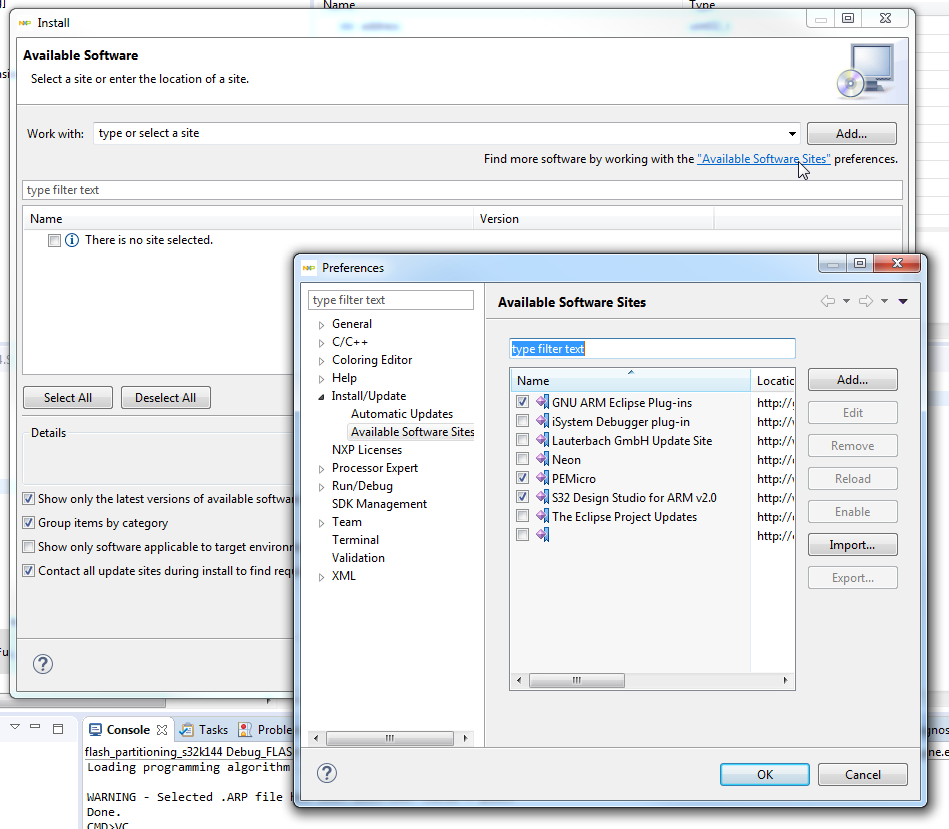Click Add... in Preferences dialog
This screenshot has width=949, height=829.
coord(852,380)
